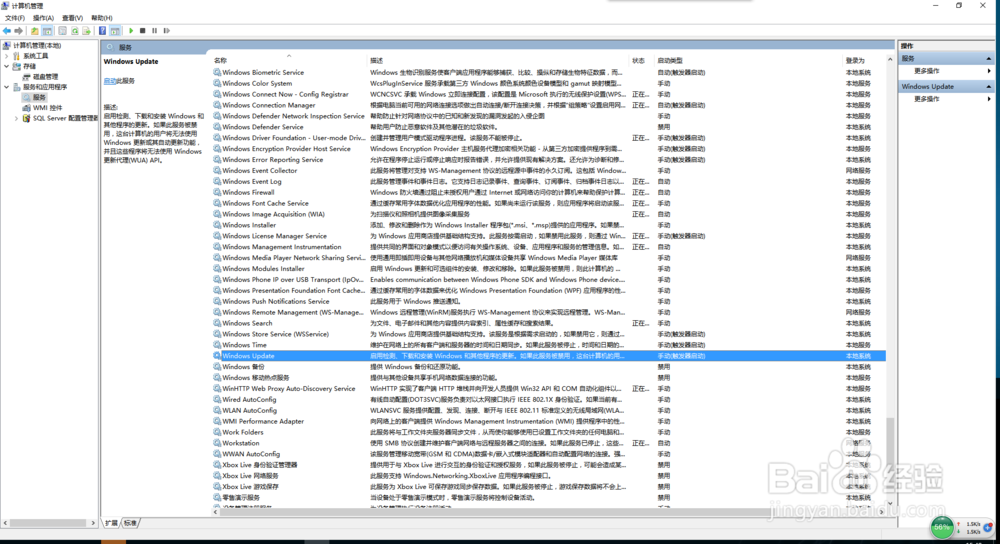Viewport: 1000px width, 544px height.
Task: Collapse the Windows Update actions section
Action: tap(989, 87)
